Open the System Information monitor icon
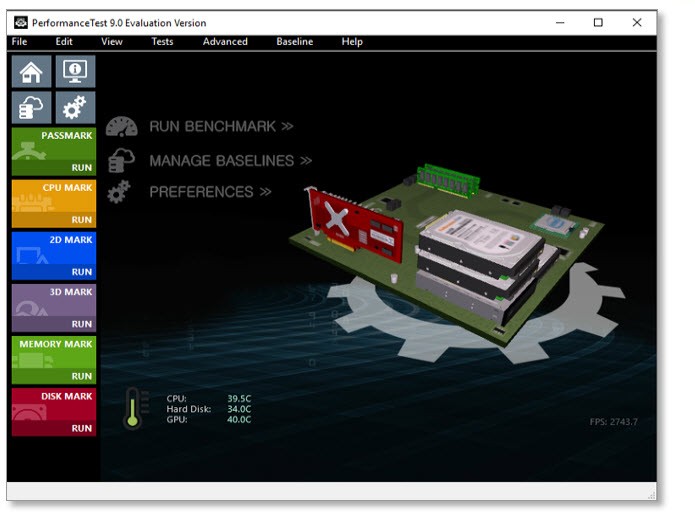Viewport: 695px width, 515px height. click(75, 72)
